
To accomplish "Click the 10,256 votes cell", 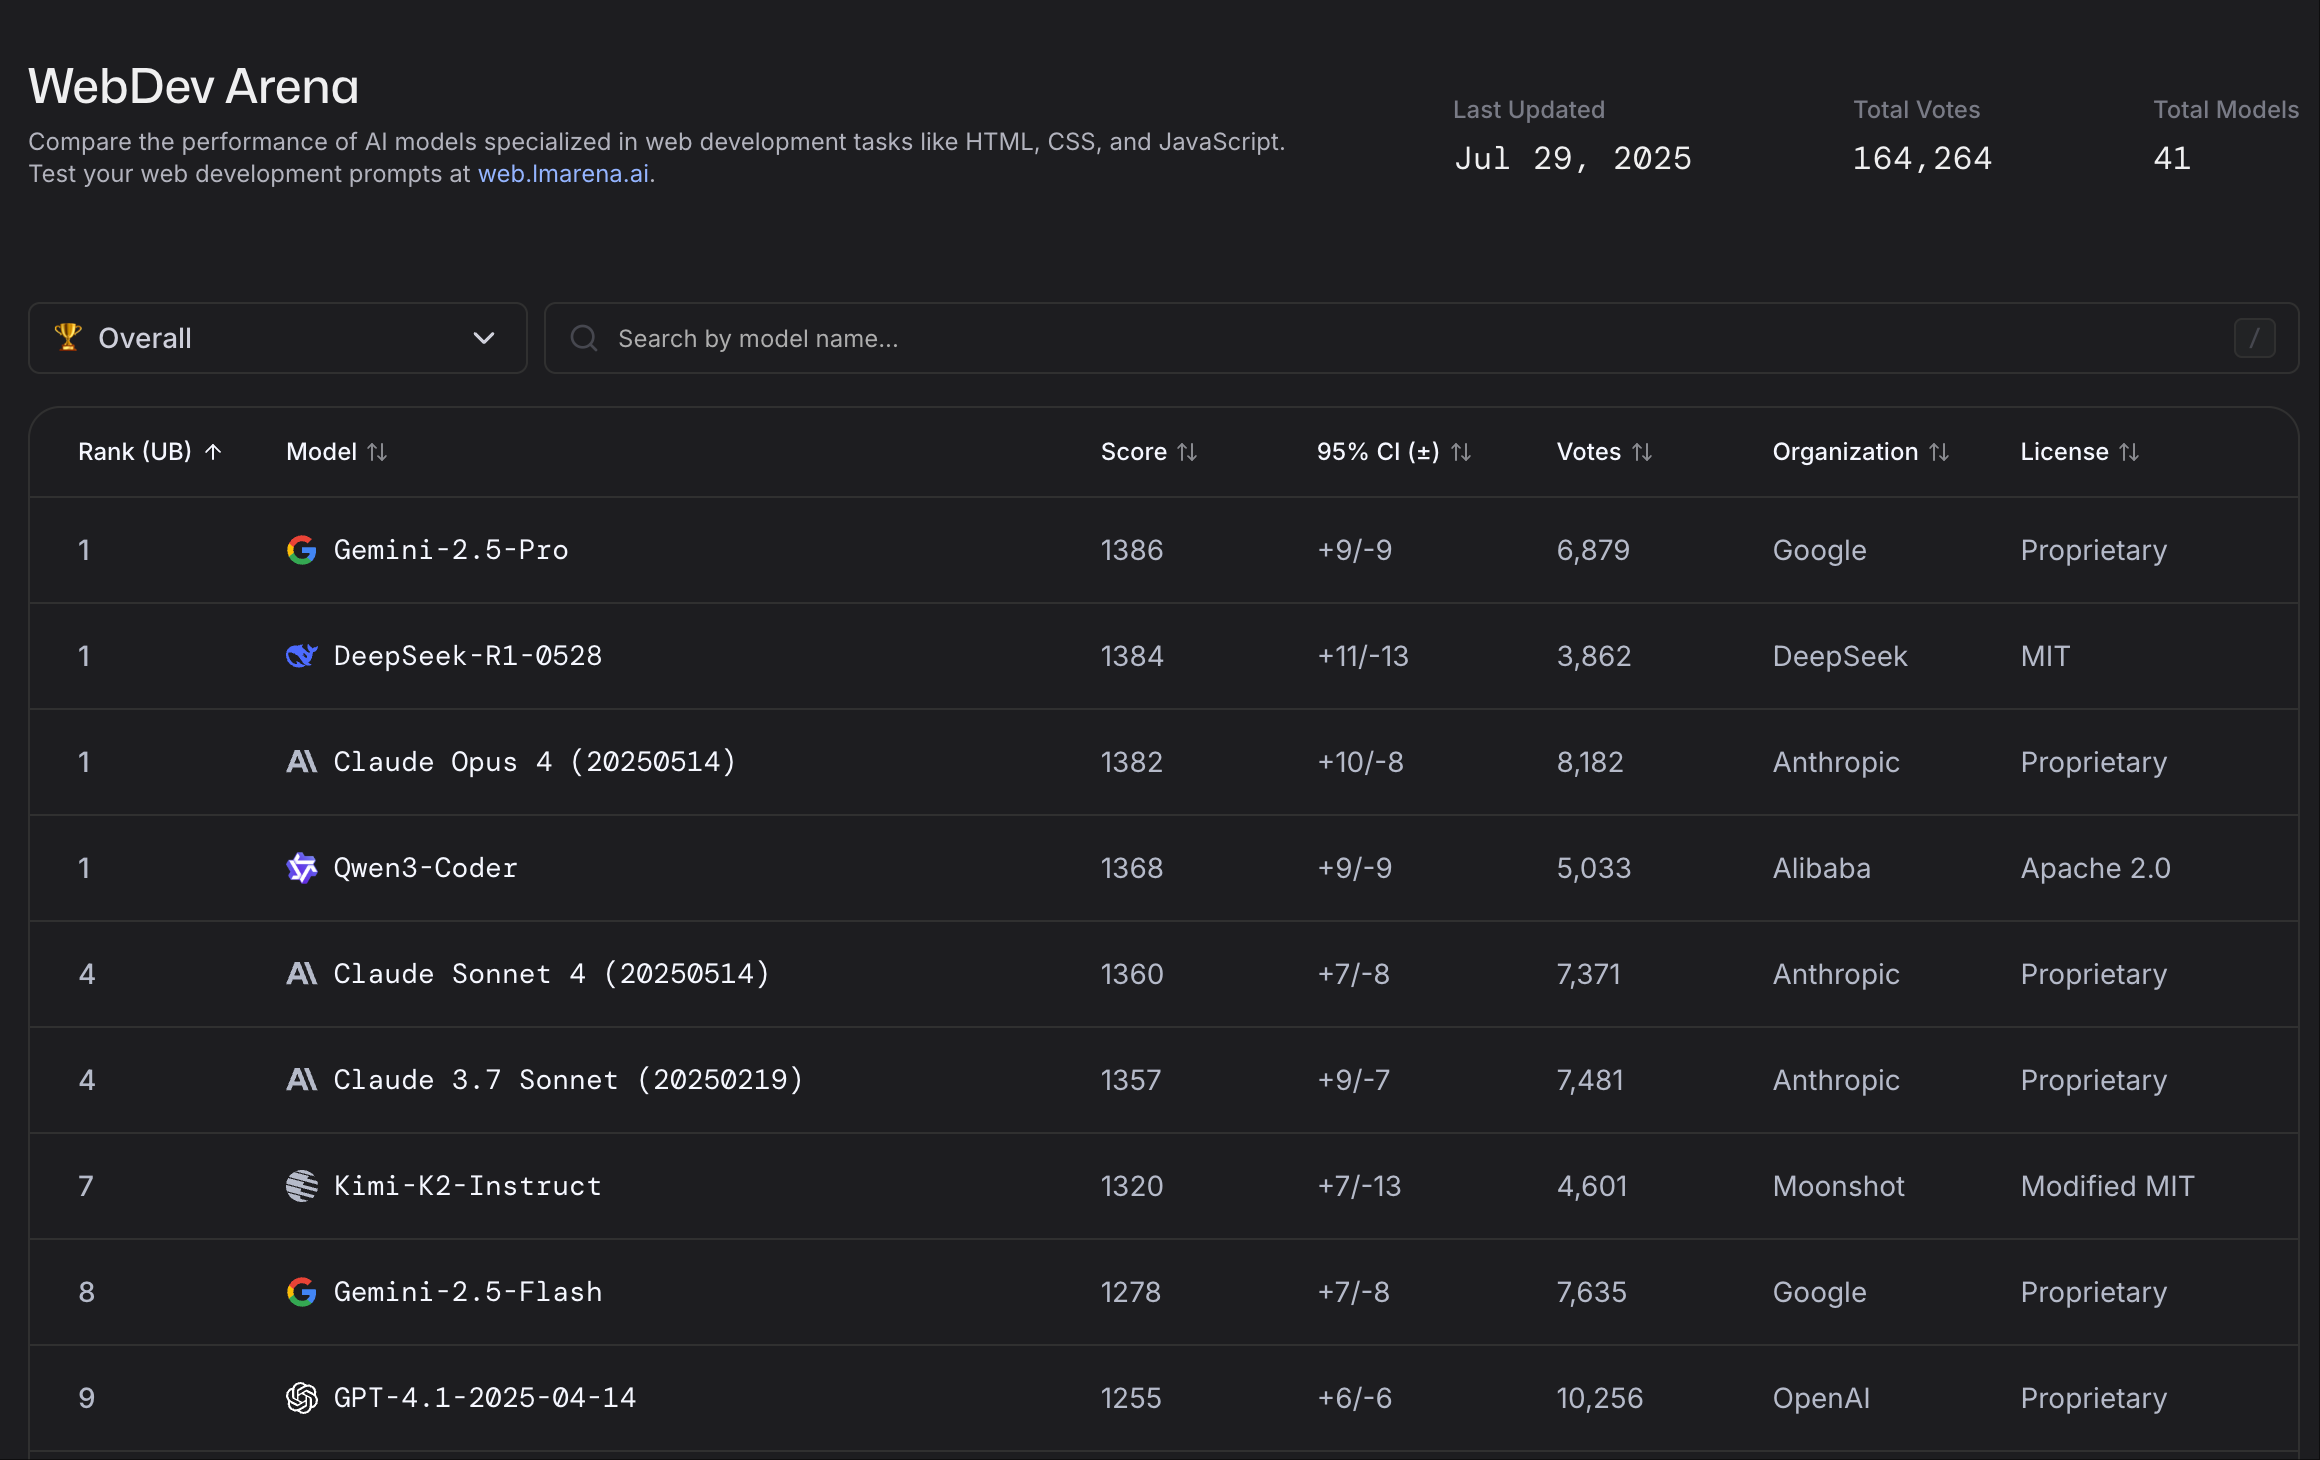I will click(x=1600, y=1398).
